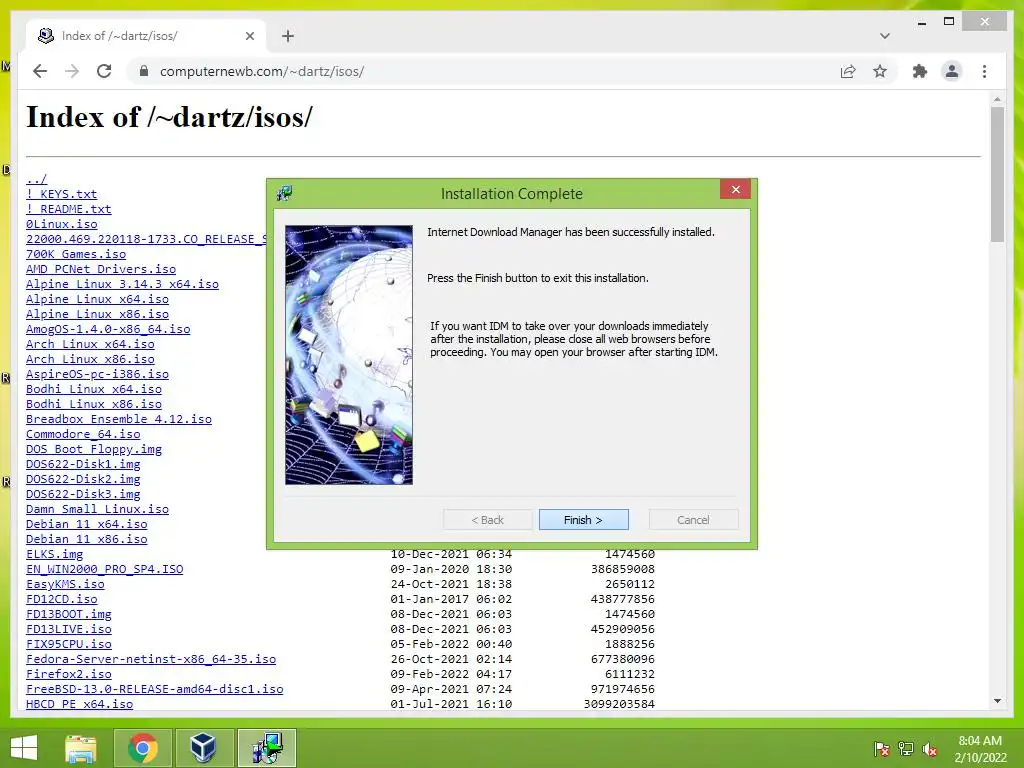The image size is (1024, 768).
Task: Open the Windows Start button
Action: point(24,748)
